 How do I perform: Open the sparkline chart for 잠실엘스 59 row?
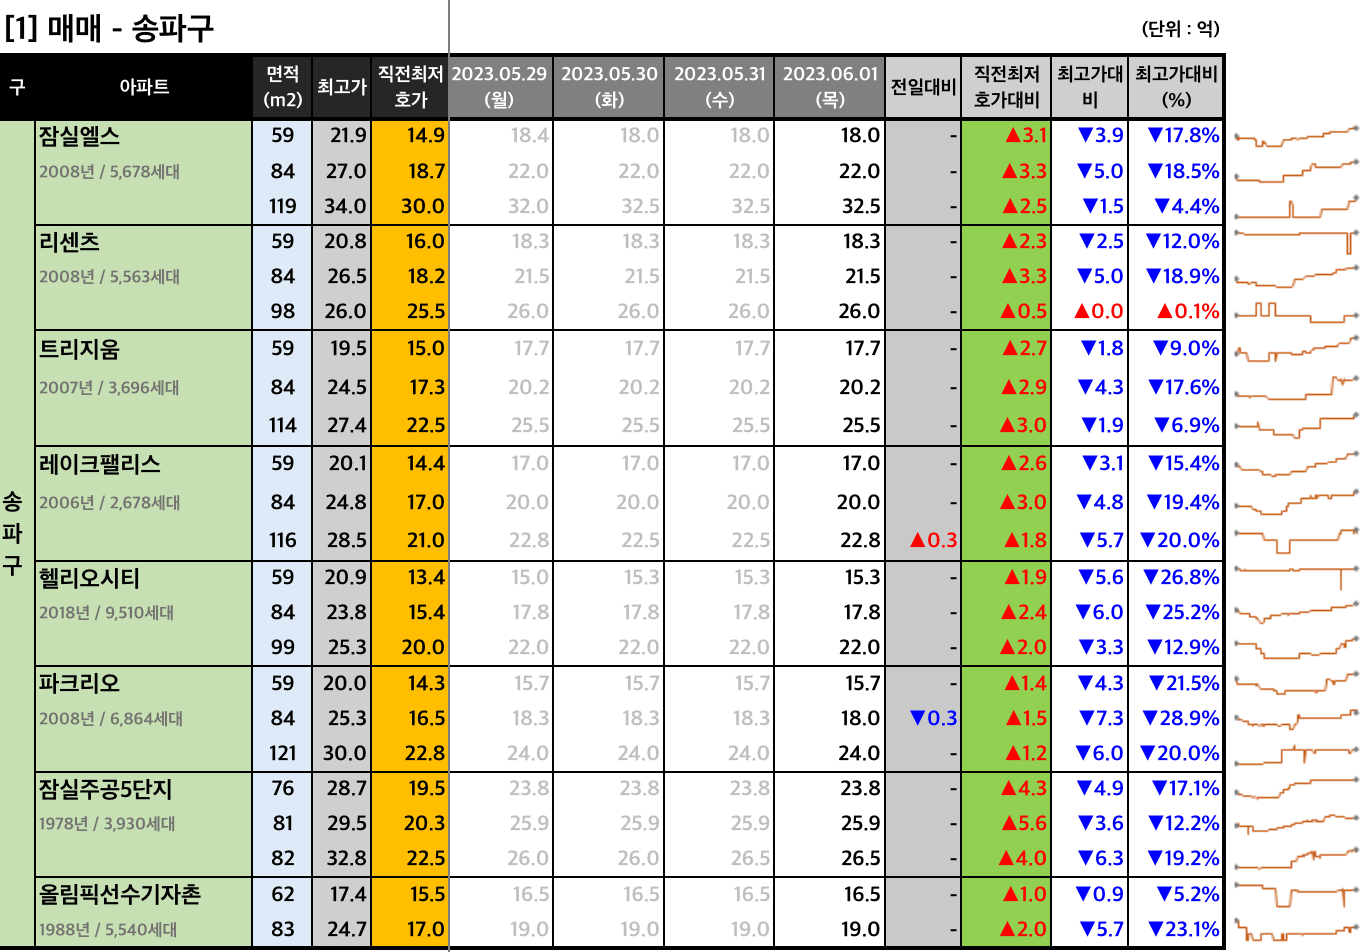pyautogui.click(x=1296, y=136)
